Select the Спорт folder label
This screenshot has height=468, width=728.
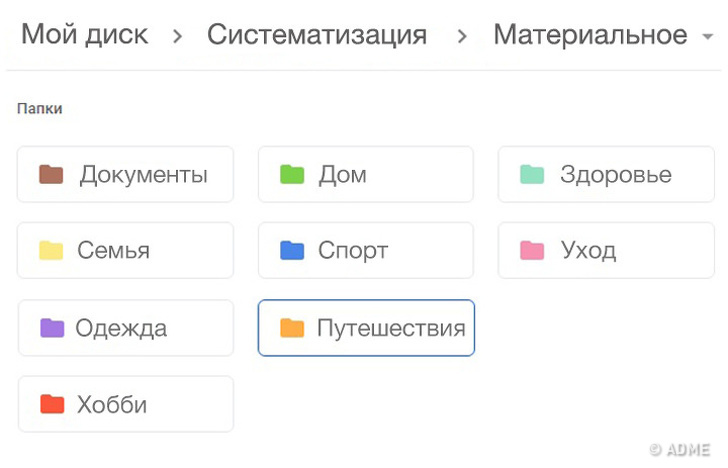(353, 250)
